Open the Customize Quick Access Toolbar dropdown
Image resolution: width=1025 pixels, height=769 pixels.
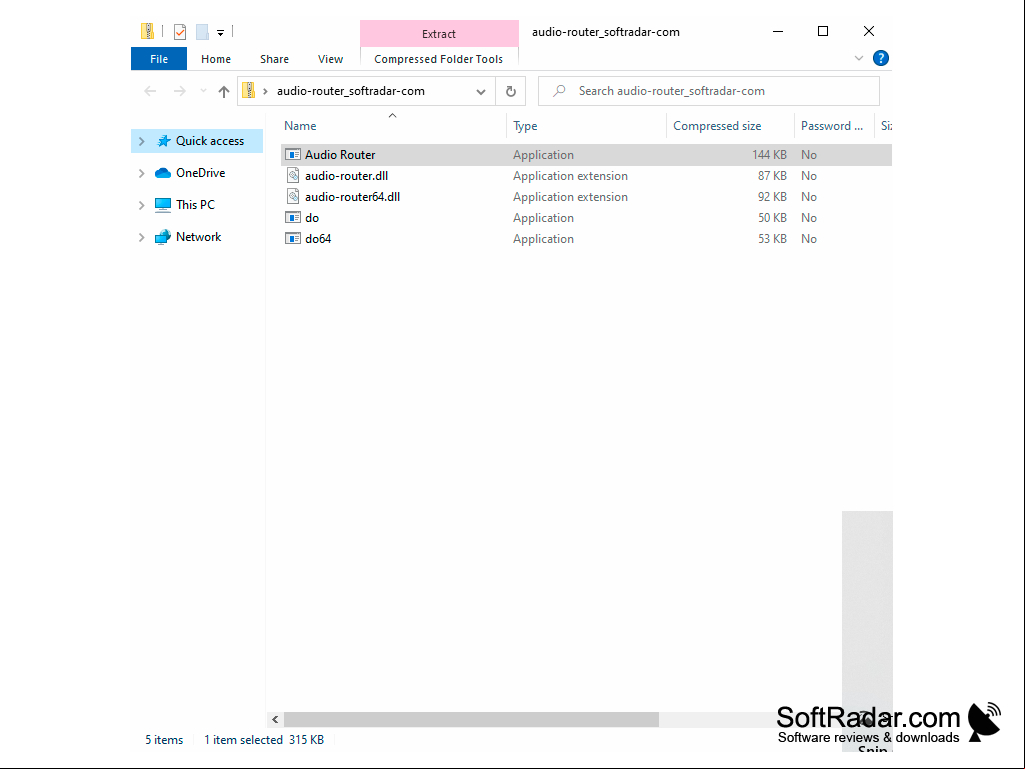pyautogui.click(x=220, y=32)
